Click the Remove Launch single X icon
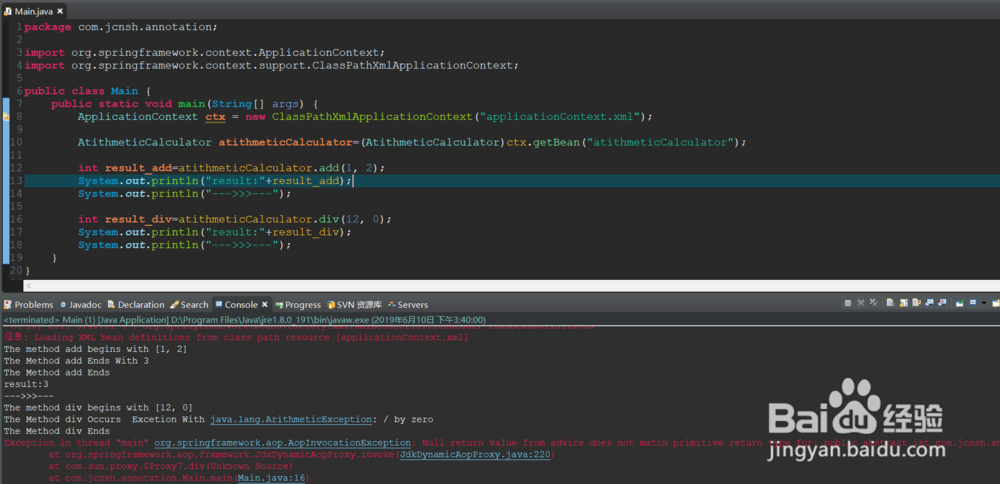This screenshot has width=1000, height=484. click(x=860, y=303)
